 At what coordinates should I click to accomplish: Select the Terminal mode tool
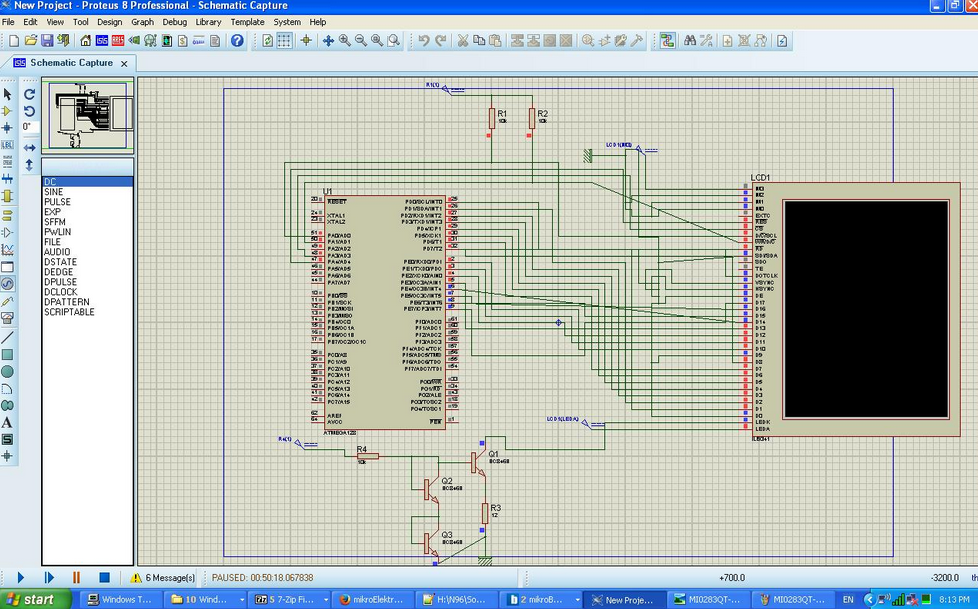point(9,218)
